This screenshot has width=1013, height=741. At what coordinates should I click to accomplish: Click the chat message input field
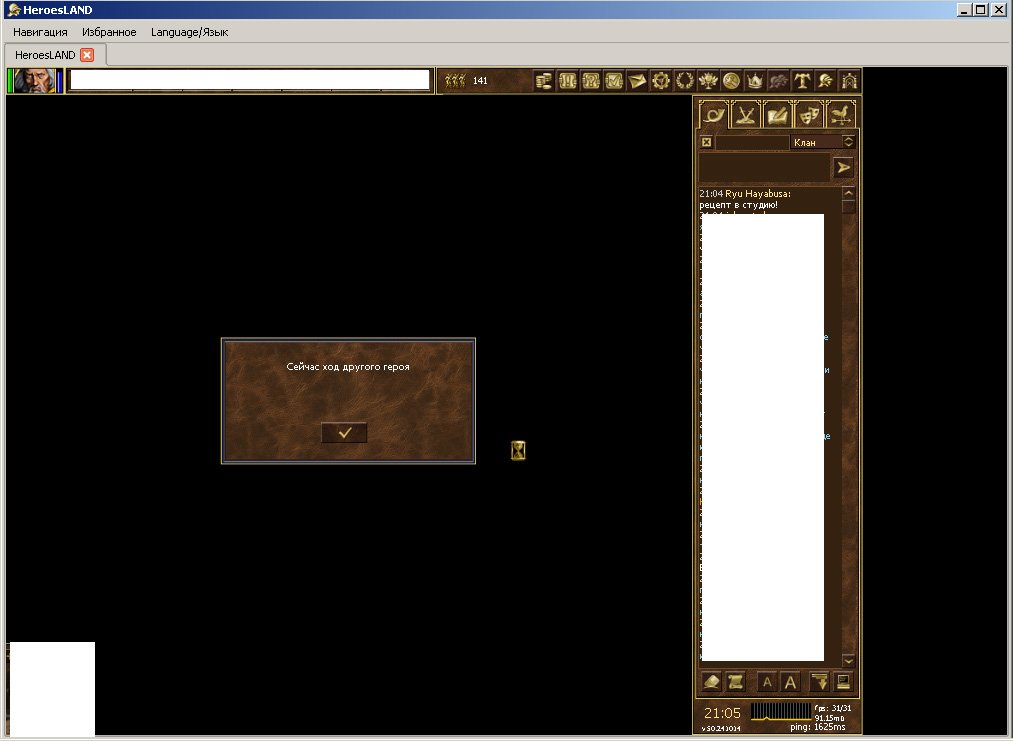click(764, 167)
